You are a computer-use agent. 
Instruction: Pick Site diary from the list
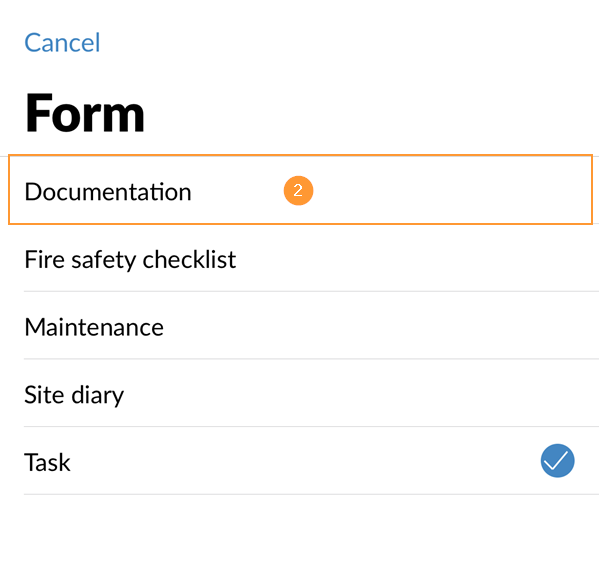click(x=300, y=393)
